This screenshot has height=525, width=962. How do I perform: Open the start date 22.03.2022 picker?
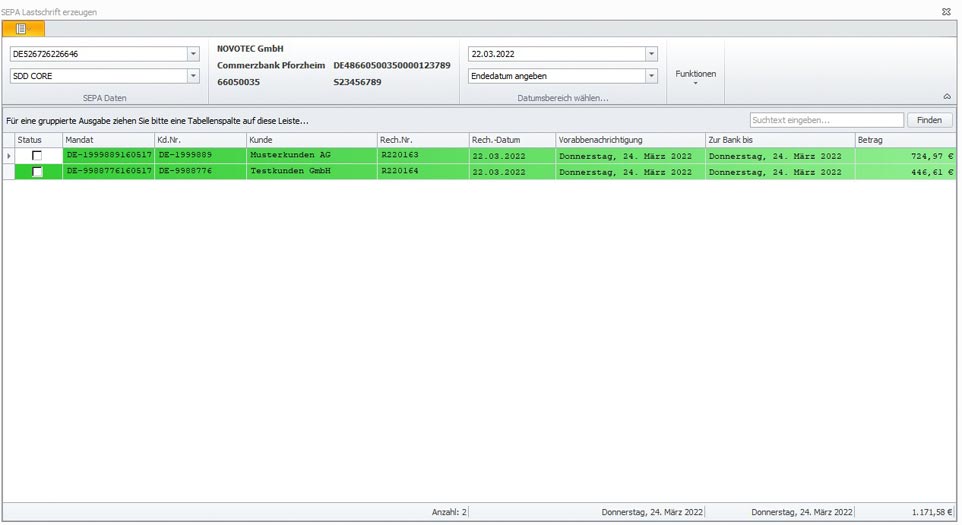pos(651,54)
